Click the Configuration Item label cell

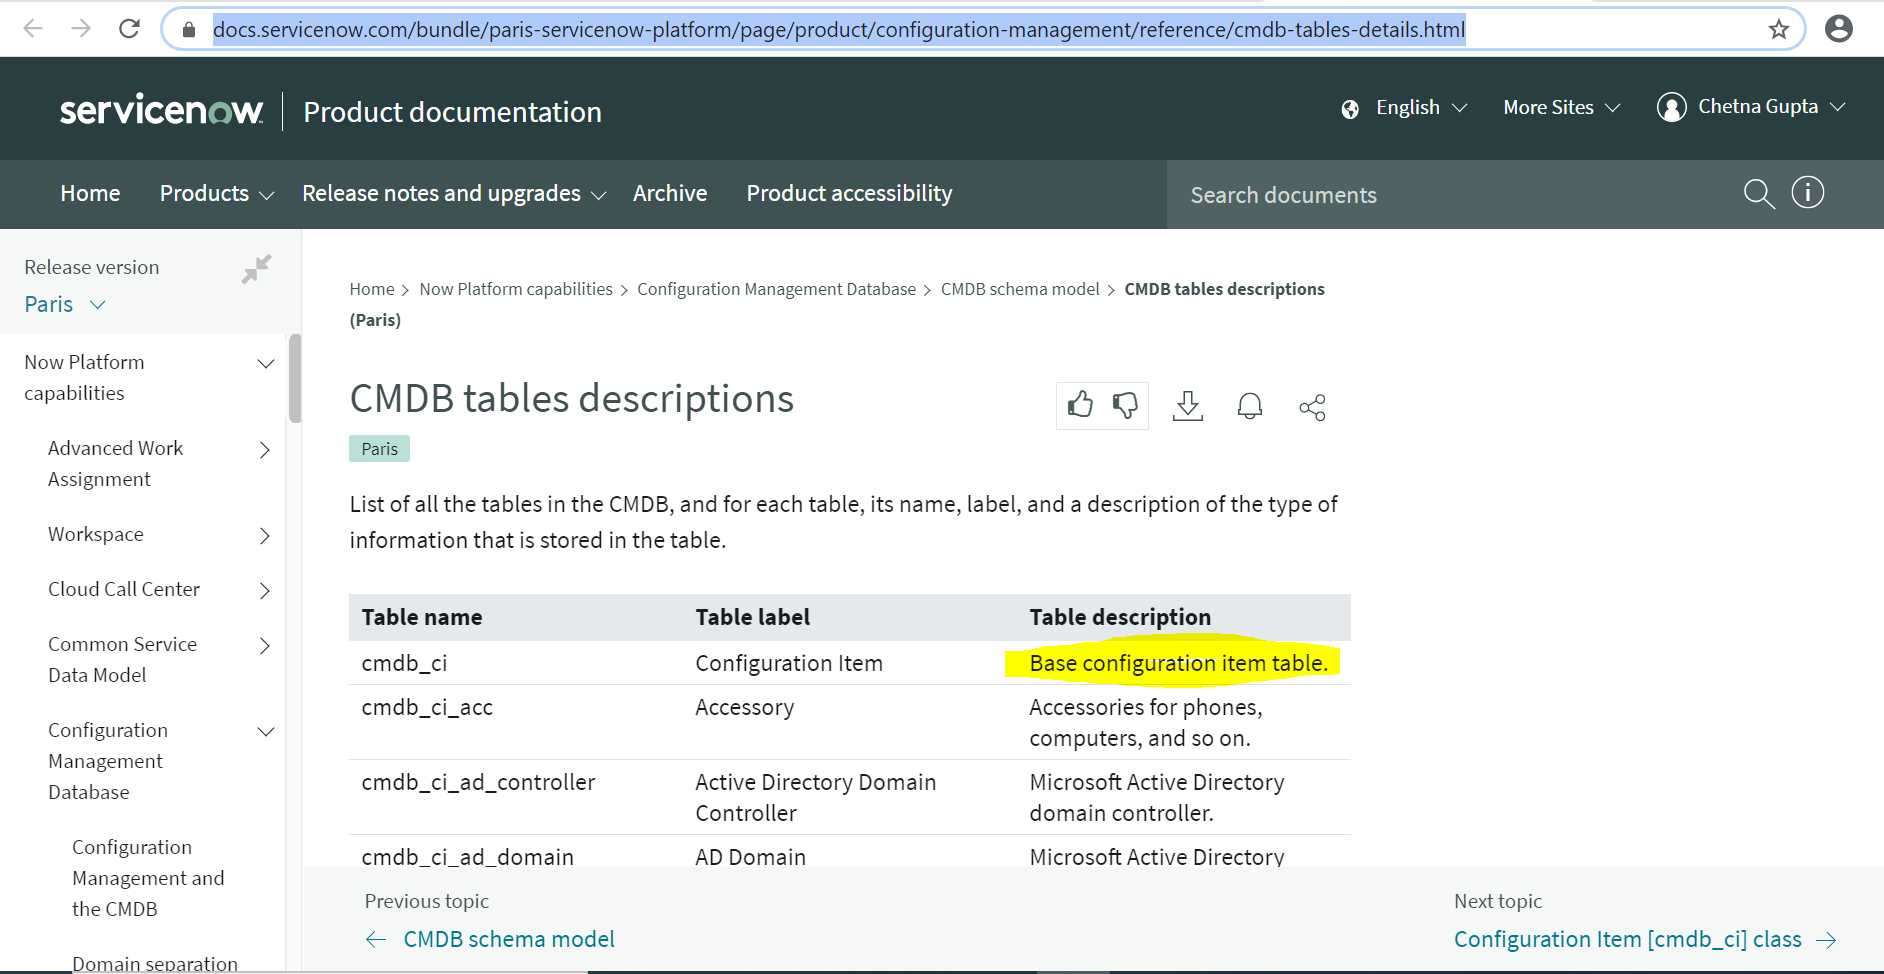(789, 663)
